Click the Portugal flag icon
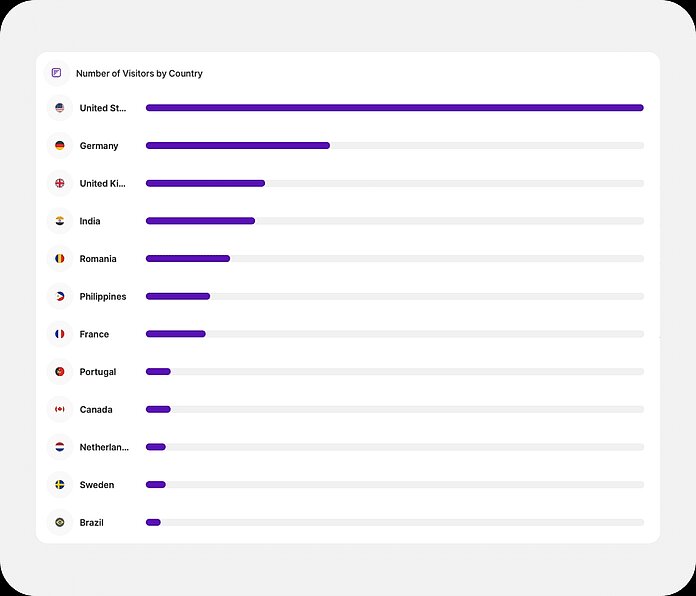This screenshot has width=696, height=596. coord(60,372)
